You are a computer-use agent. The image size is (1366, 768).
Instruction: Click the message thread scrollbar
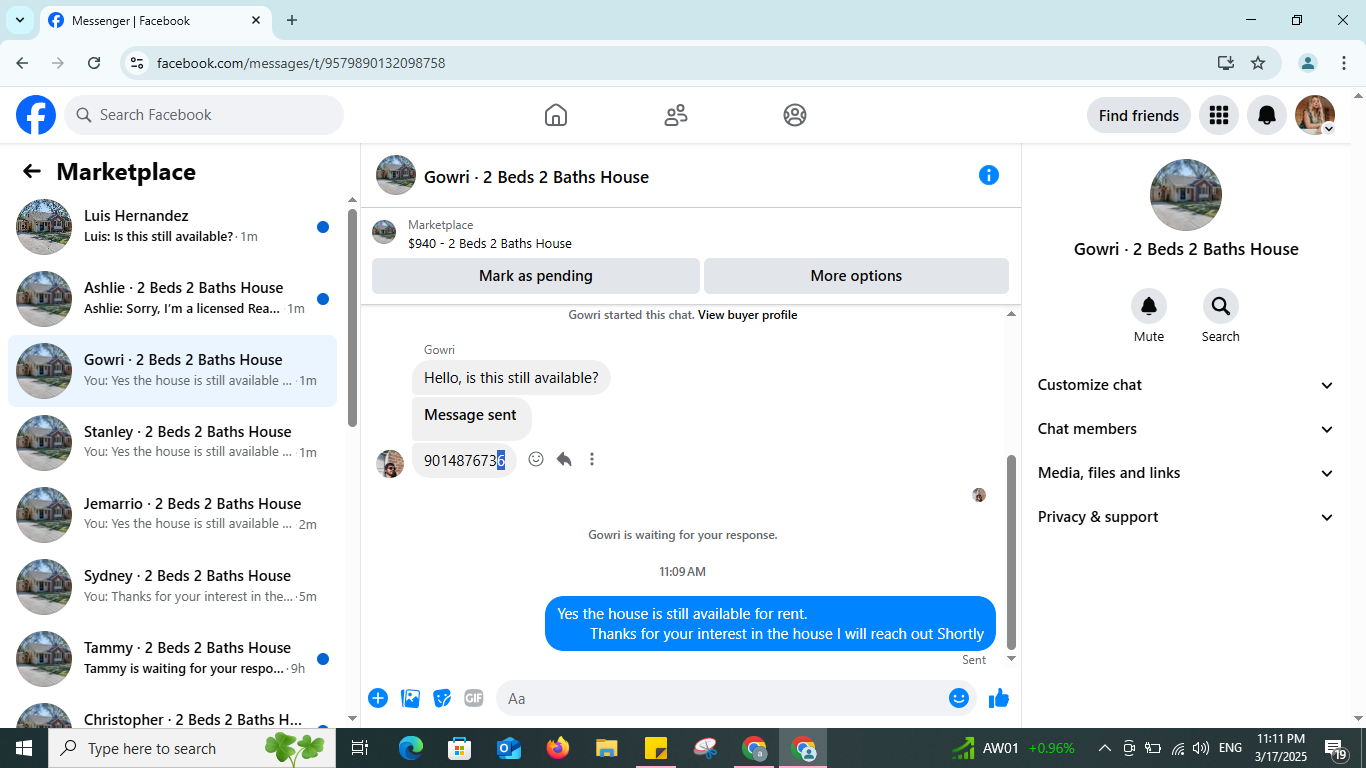click(1011, 552)
